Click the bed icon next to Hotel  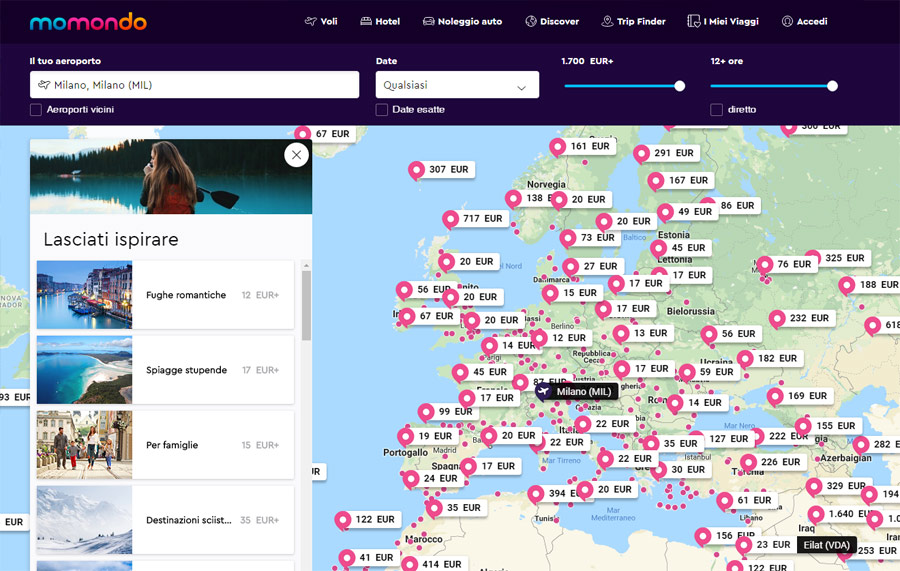coord(366,21)
